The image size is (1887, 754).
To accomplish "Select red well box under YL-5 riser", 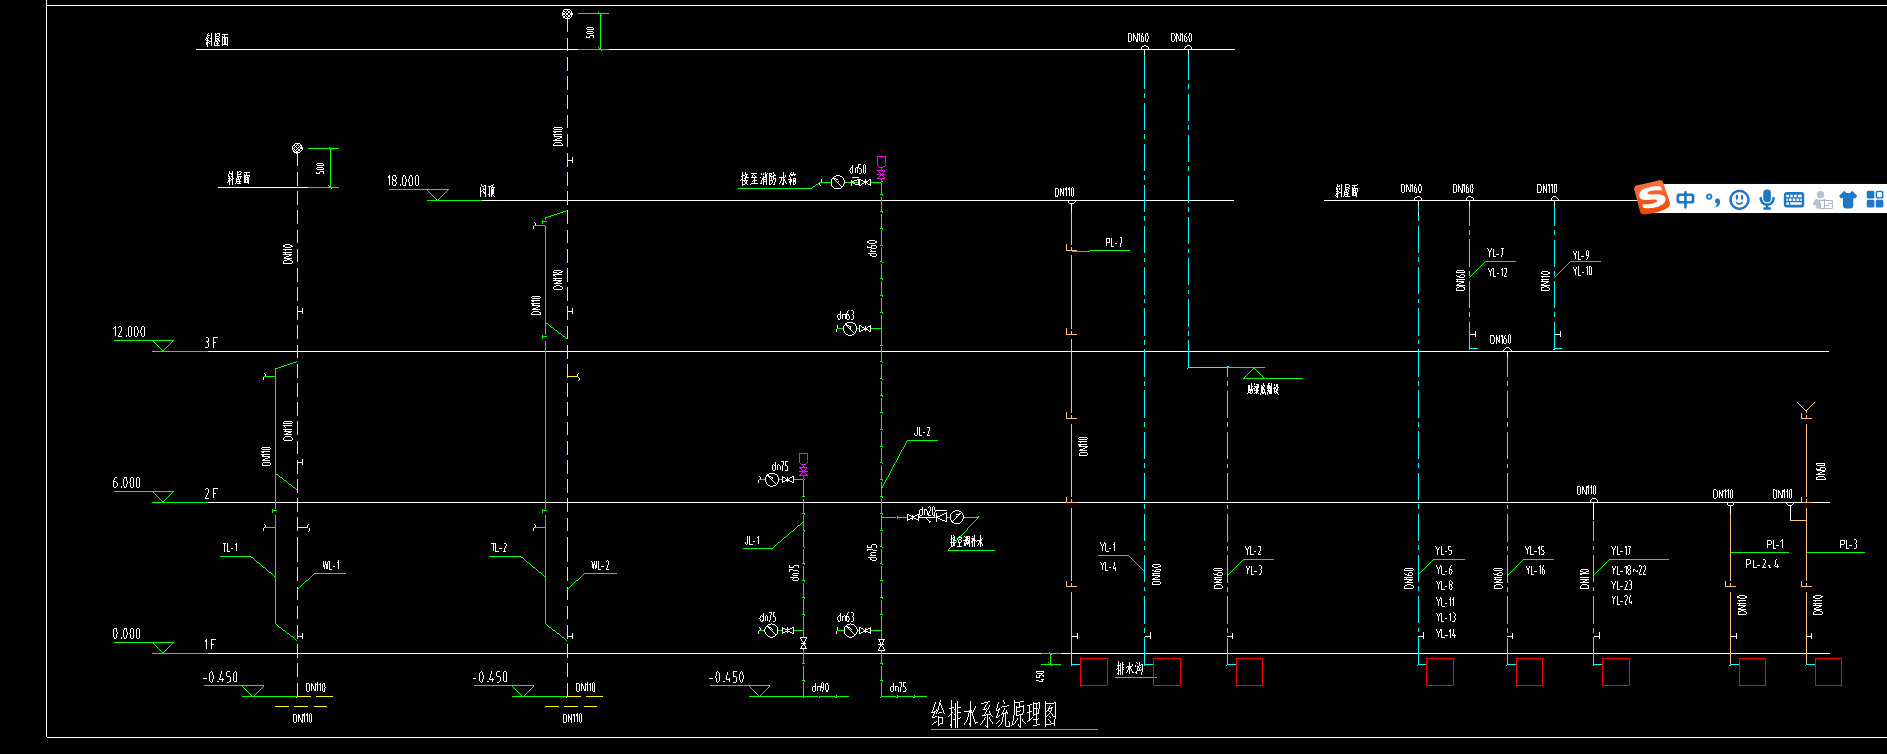I will point(1440,672).
